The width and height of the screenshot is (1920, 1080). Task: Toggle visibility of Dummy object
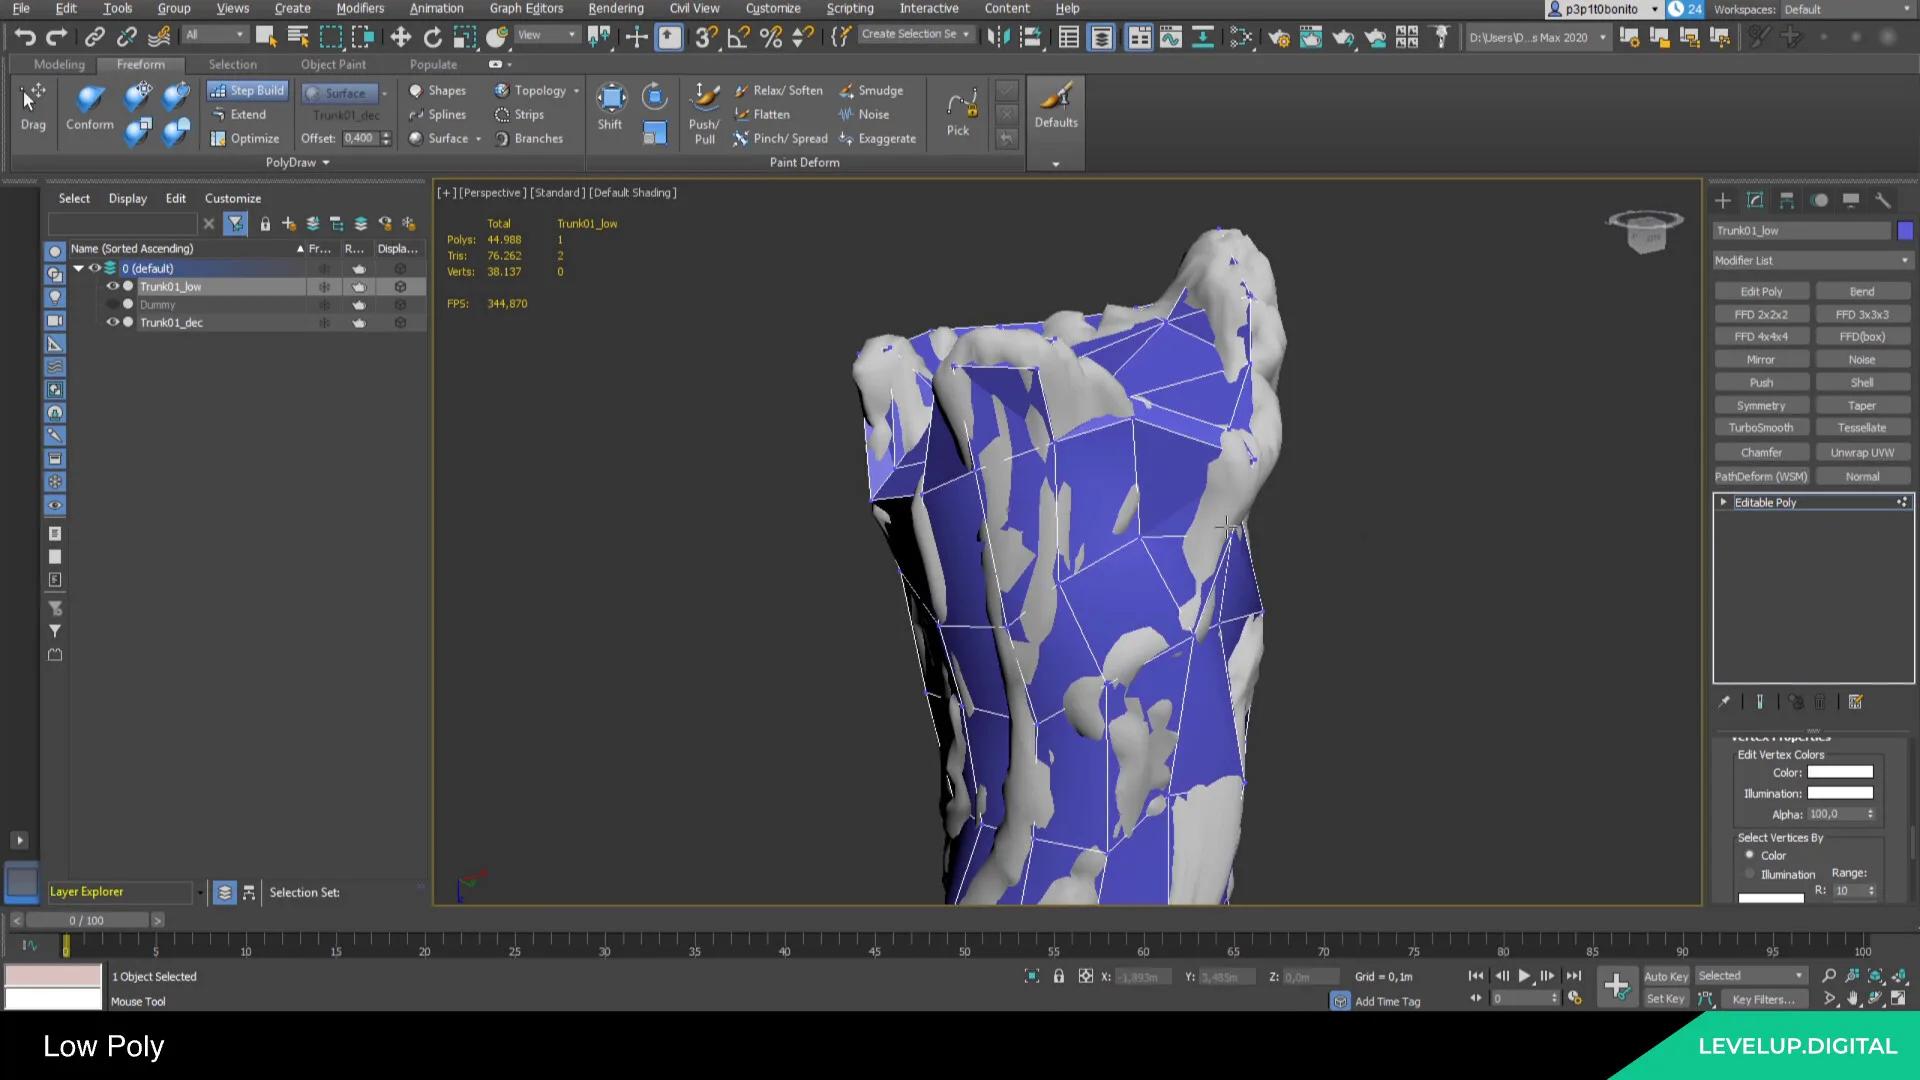(112, 303)
